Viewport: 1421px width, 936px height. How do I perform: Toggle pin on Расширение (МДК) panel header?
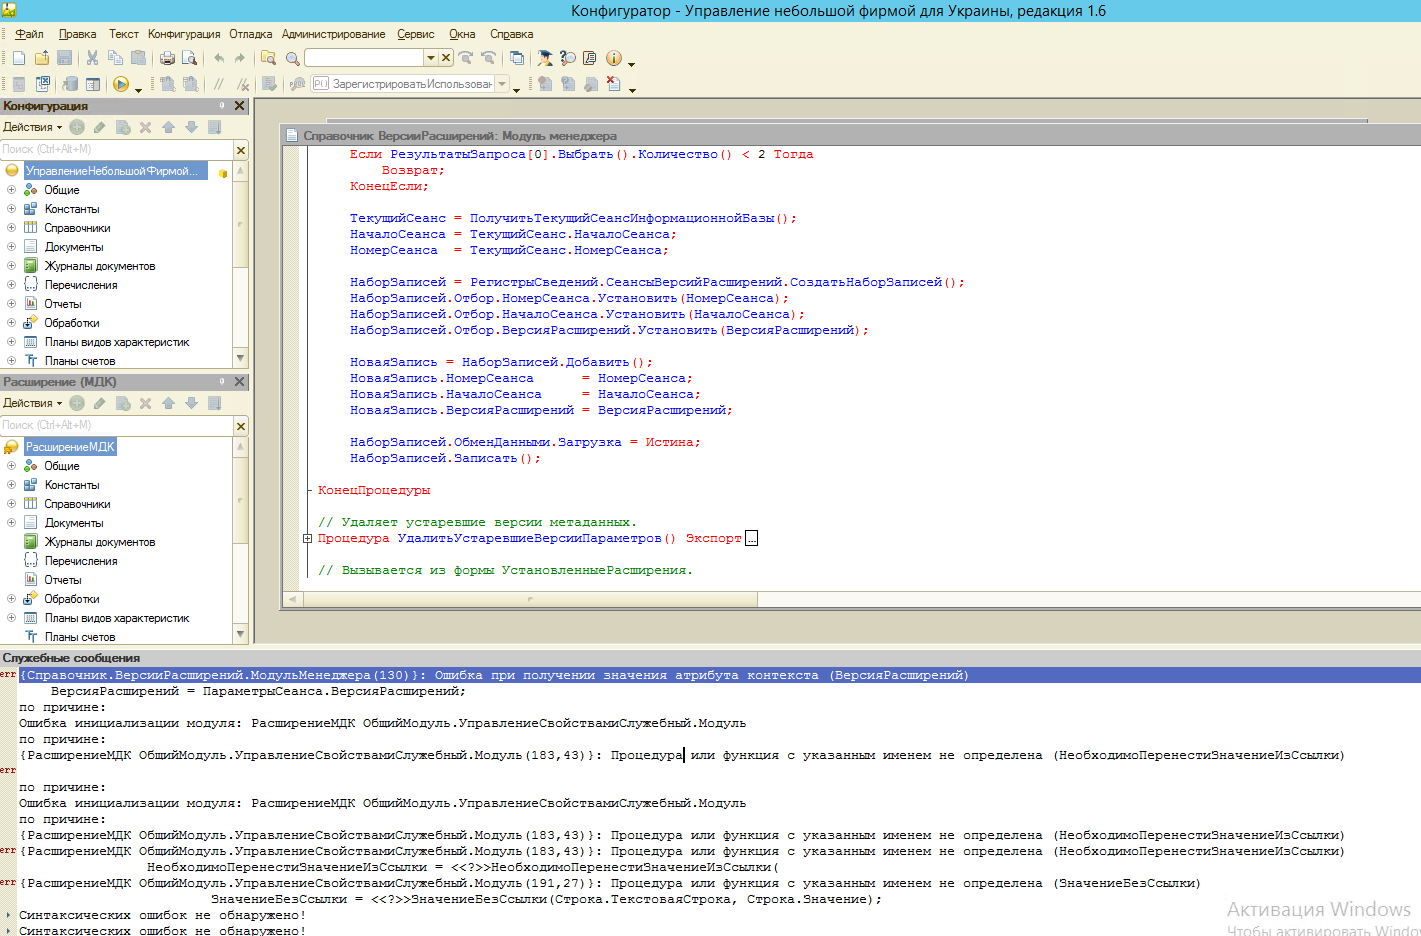222,382
